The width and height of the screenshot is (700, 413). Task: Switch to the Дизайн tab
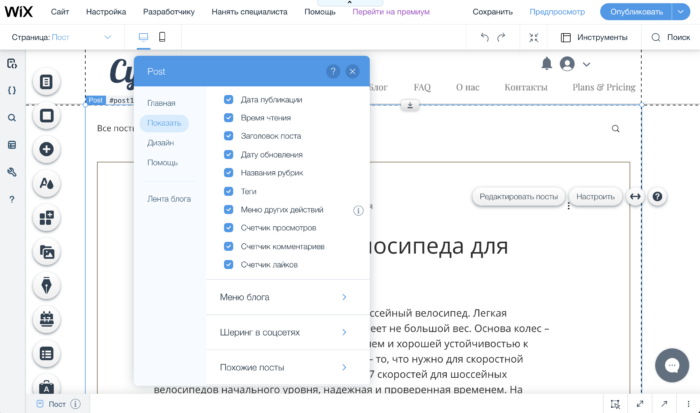pos(160,142)
